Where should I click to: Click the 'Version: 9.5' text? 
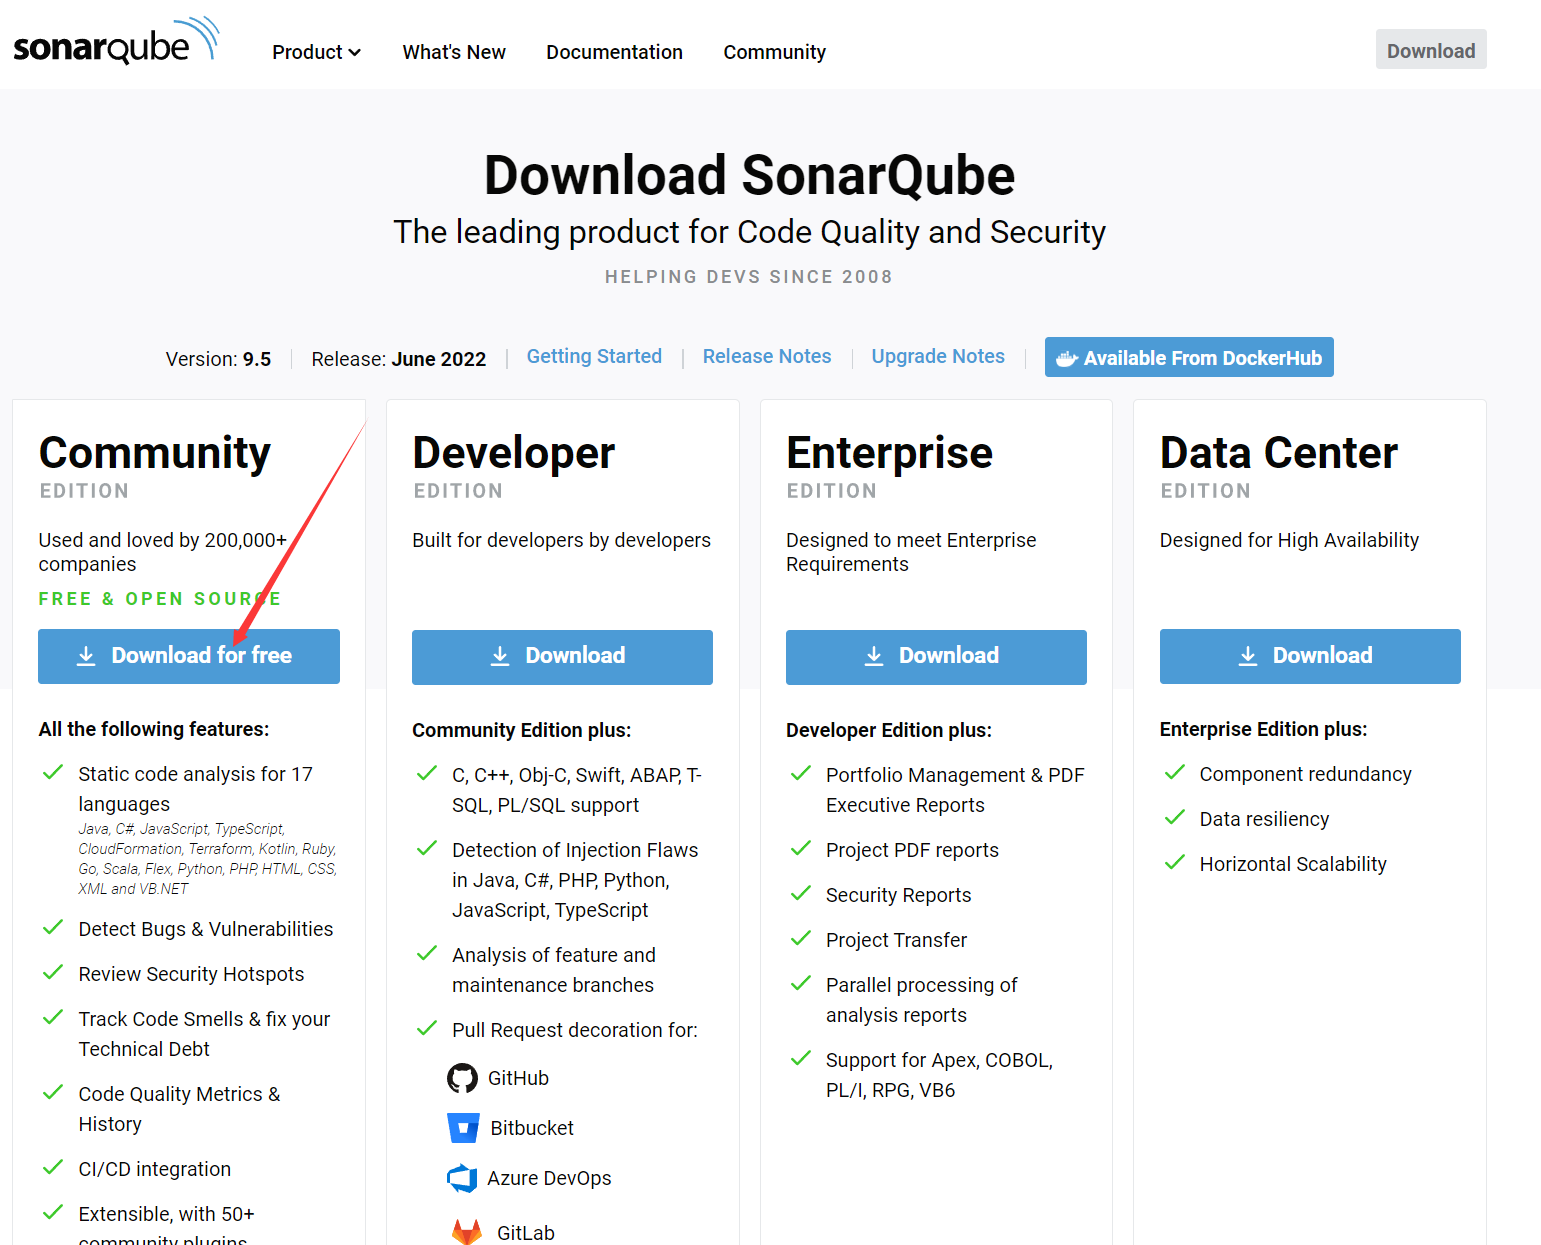click(218, 359)
